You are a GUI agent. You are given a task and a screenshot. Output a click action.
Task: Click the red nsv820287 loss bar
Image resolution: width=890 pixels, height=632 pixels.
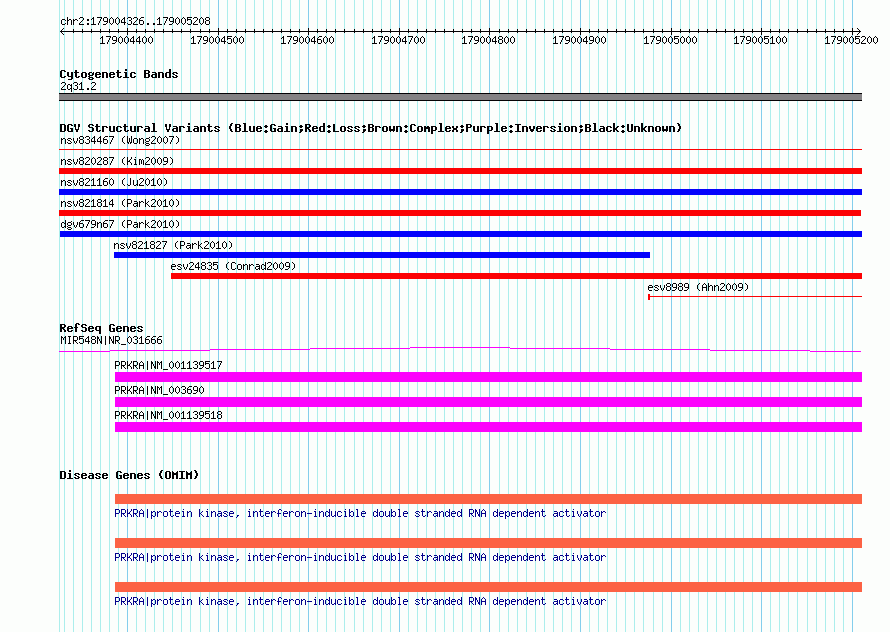click(x=460, y=171)
